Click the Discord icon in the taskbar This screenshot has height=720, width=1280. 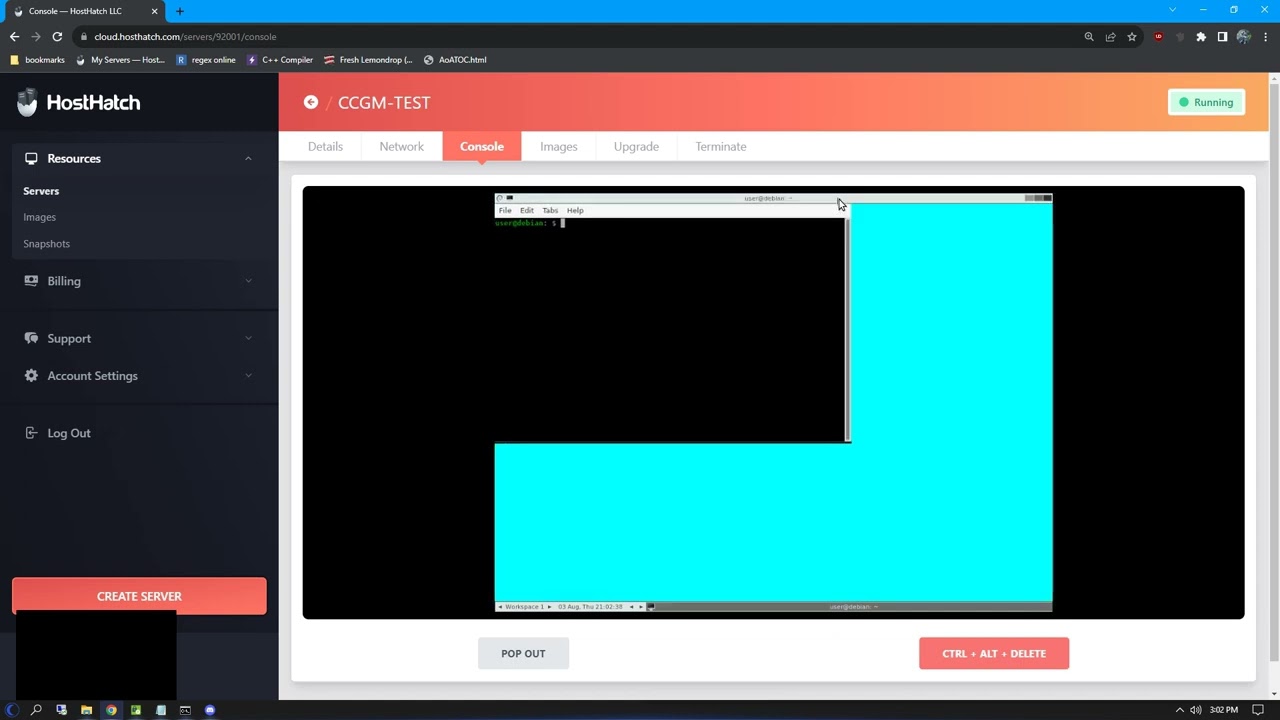(210, 710)
